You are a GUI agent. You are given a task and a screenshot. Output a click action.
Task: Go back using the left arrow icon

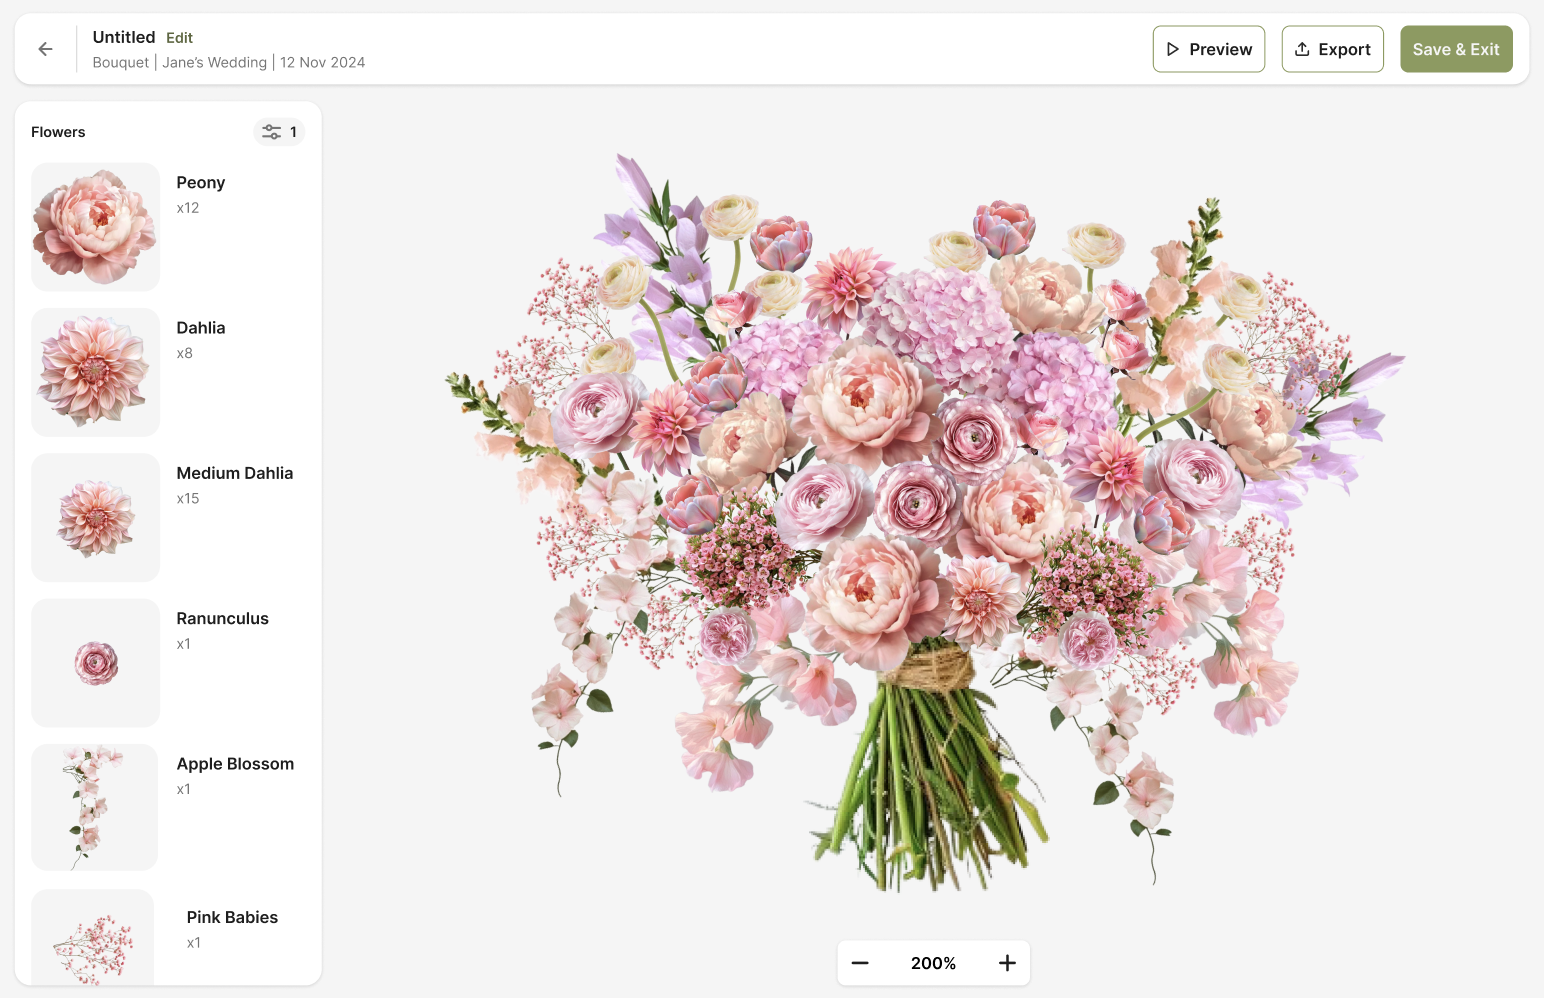click(45, 49)
